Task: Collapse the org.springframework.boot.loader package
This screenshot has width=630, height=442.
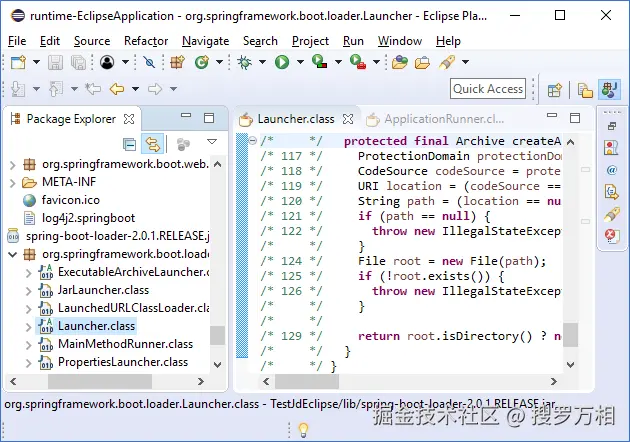Action: [12, 254]
